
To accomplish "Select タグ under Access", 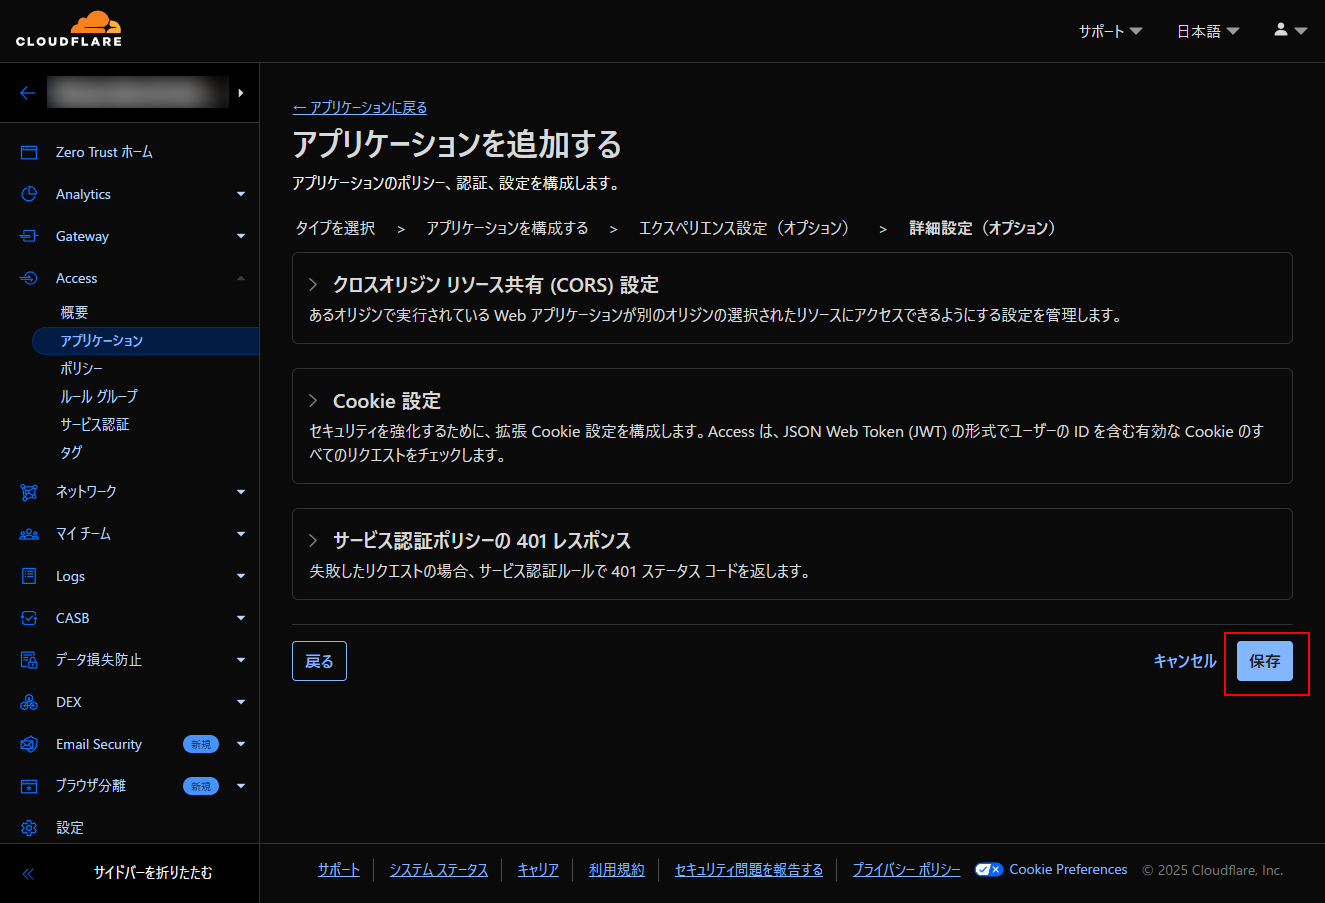I will tap(71, 452).
